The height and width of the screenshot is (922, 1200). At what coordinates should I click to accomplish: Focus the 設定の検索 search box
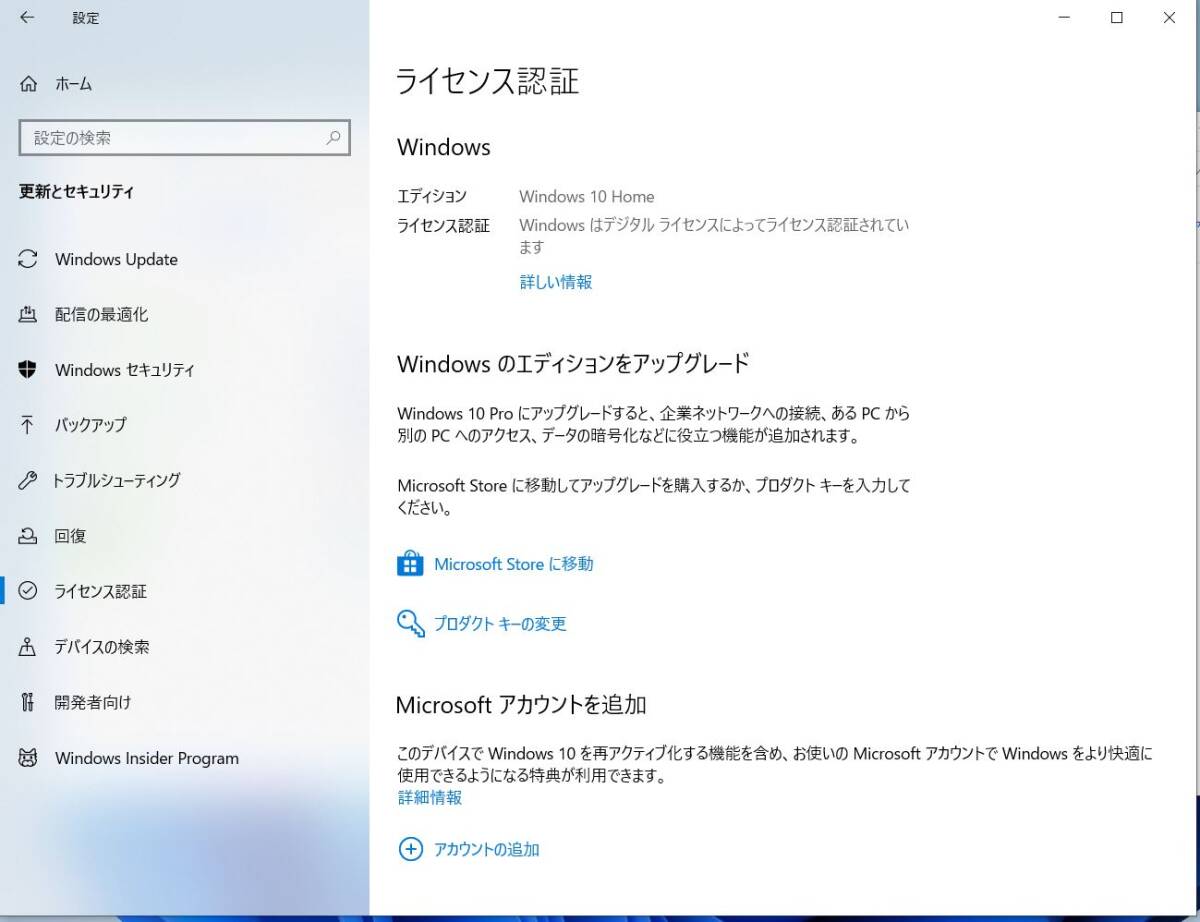click(185, 138)
